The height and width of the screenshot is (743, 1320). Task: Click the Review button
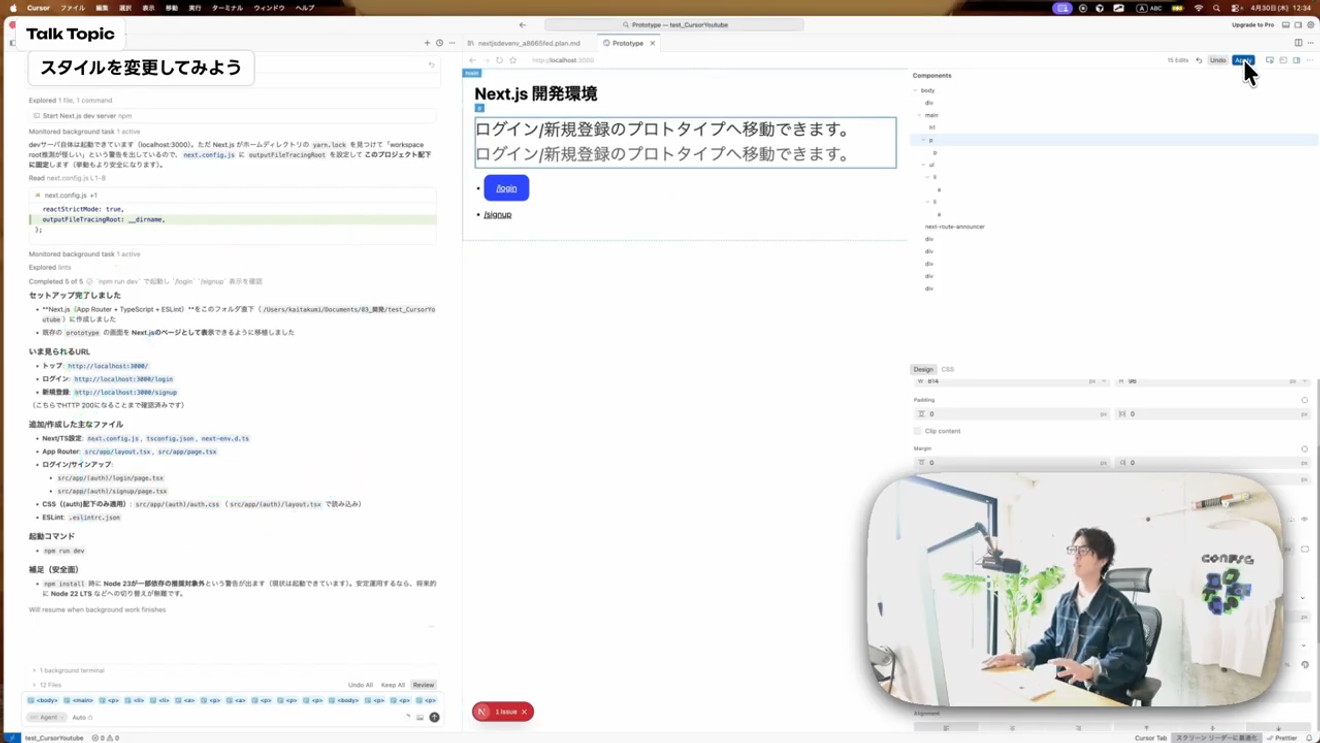(x=424, y=685)
